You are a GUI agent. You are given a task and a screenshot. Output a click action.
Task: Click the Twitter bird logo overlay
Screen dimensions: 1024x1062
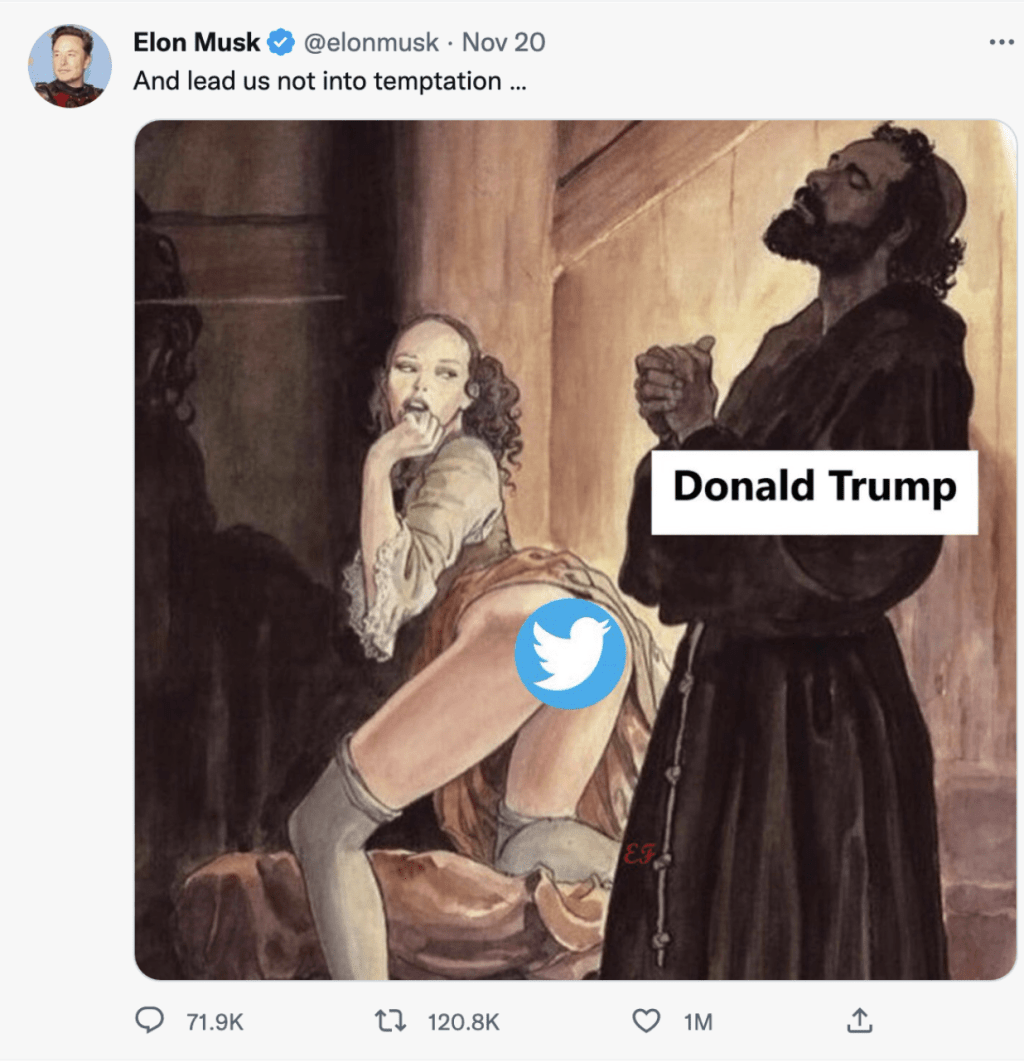pyautogui.click(x=570, y=651)
